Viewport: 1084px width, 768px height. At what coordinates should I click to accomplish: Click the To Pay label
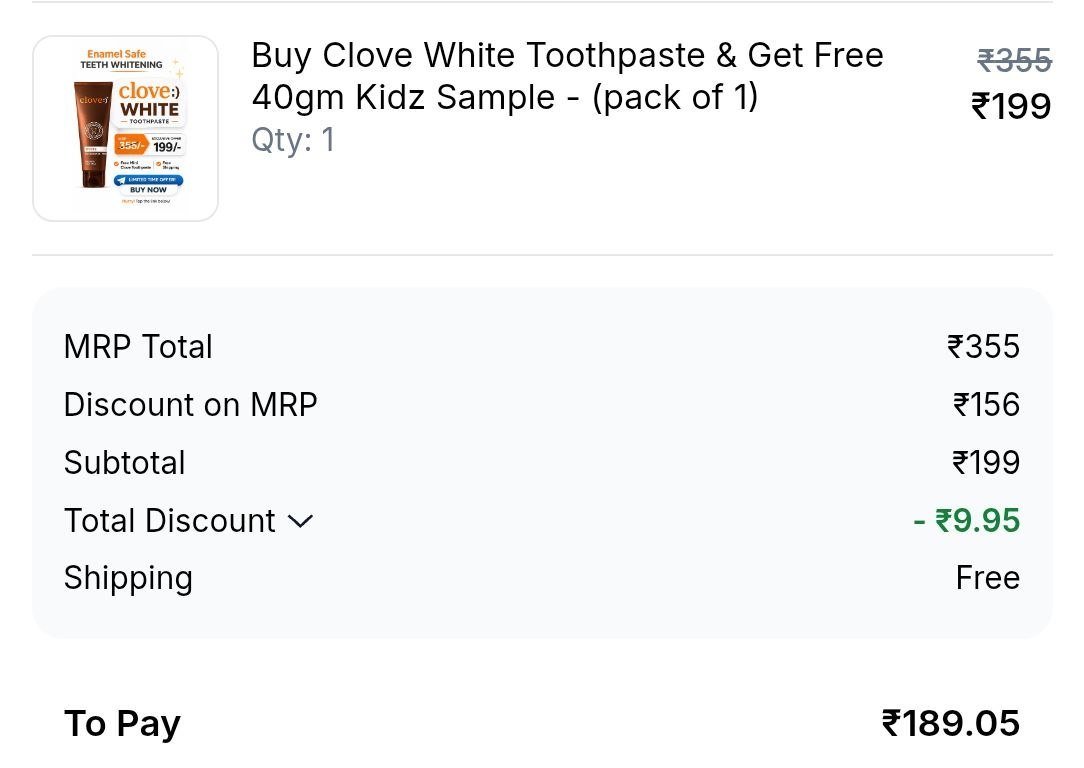tap(122, 722)
